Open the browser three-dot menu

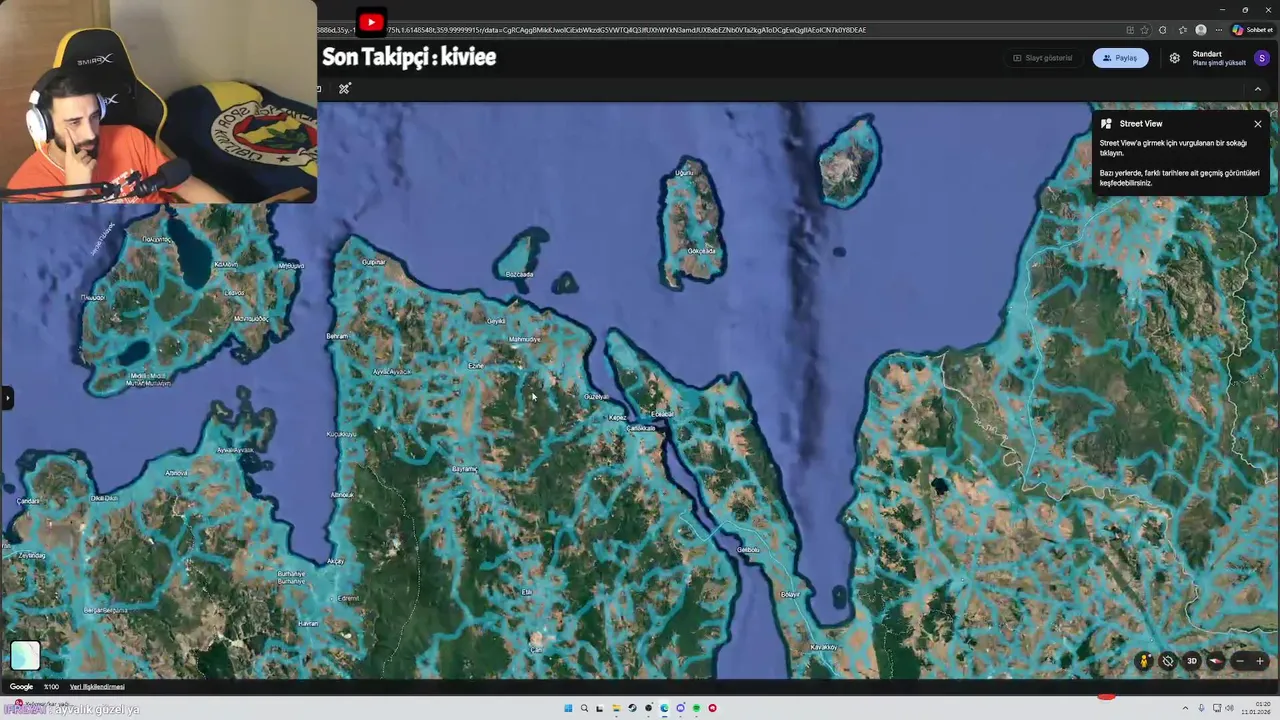1218,30
